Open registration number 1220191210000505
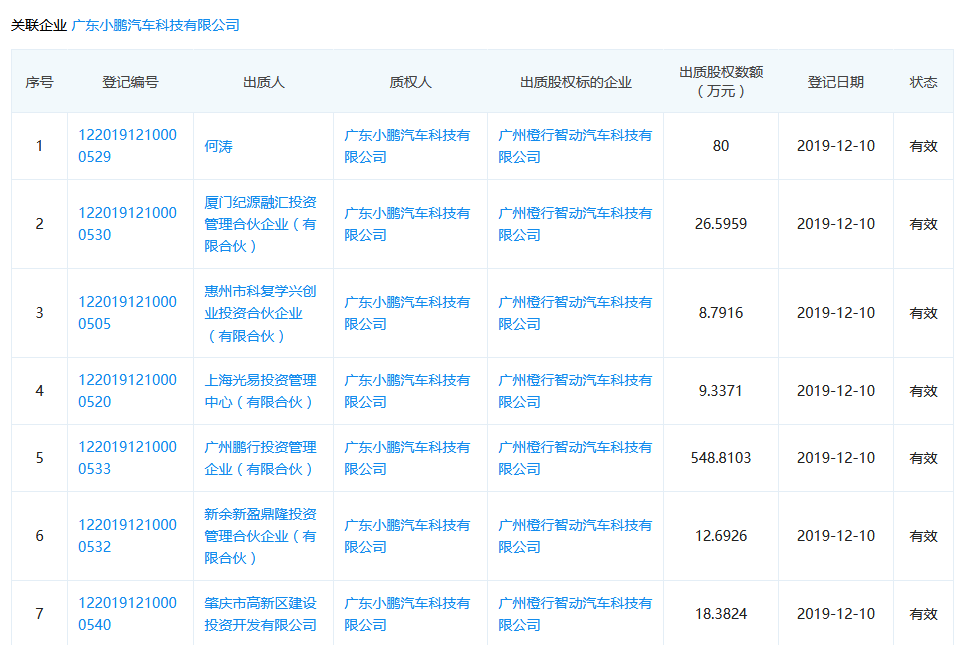 [128, 313]
